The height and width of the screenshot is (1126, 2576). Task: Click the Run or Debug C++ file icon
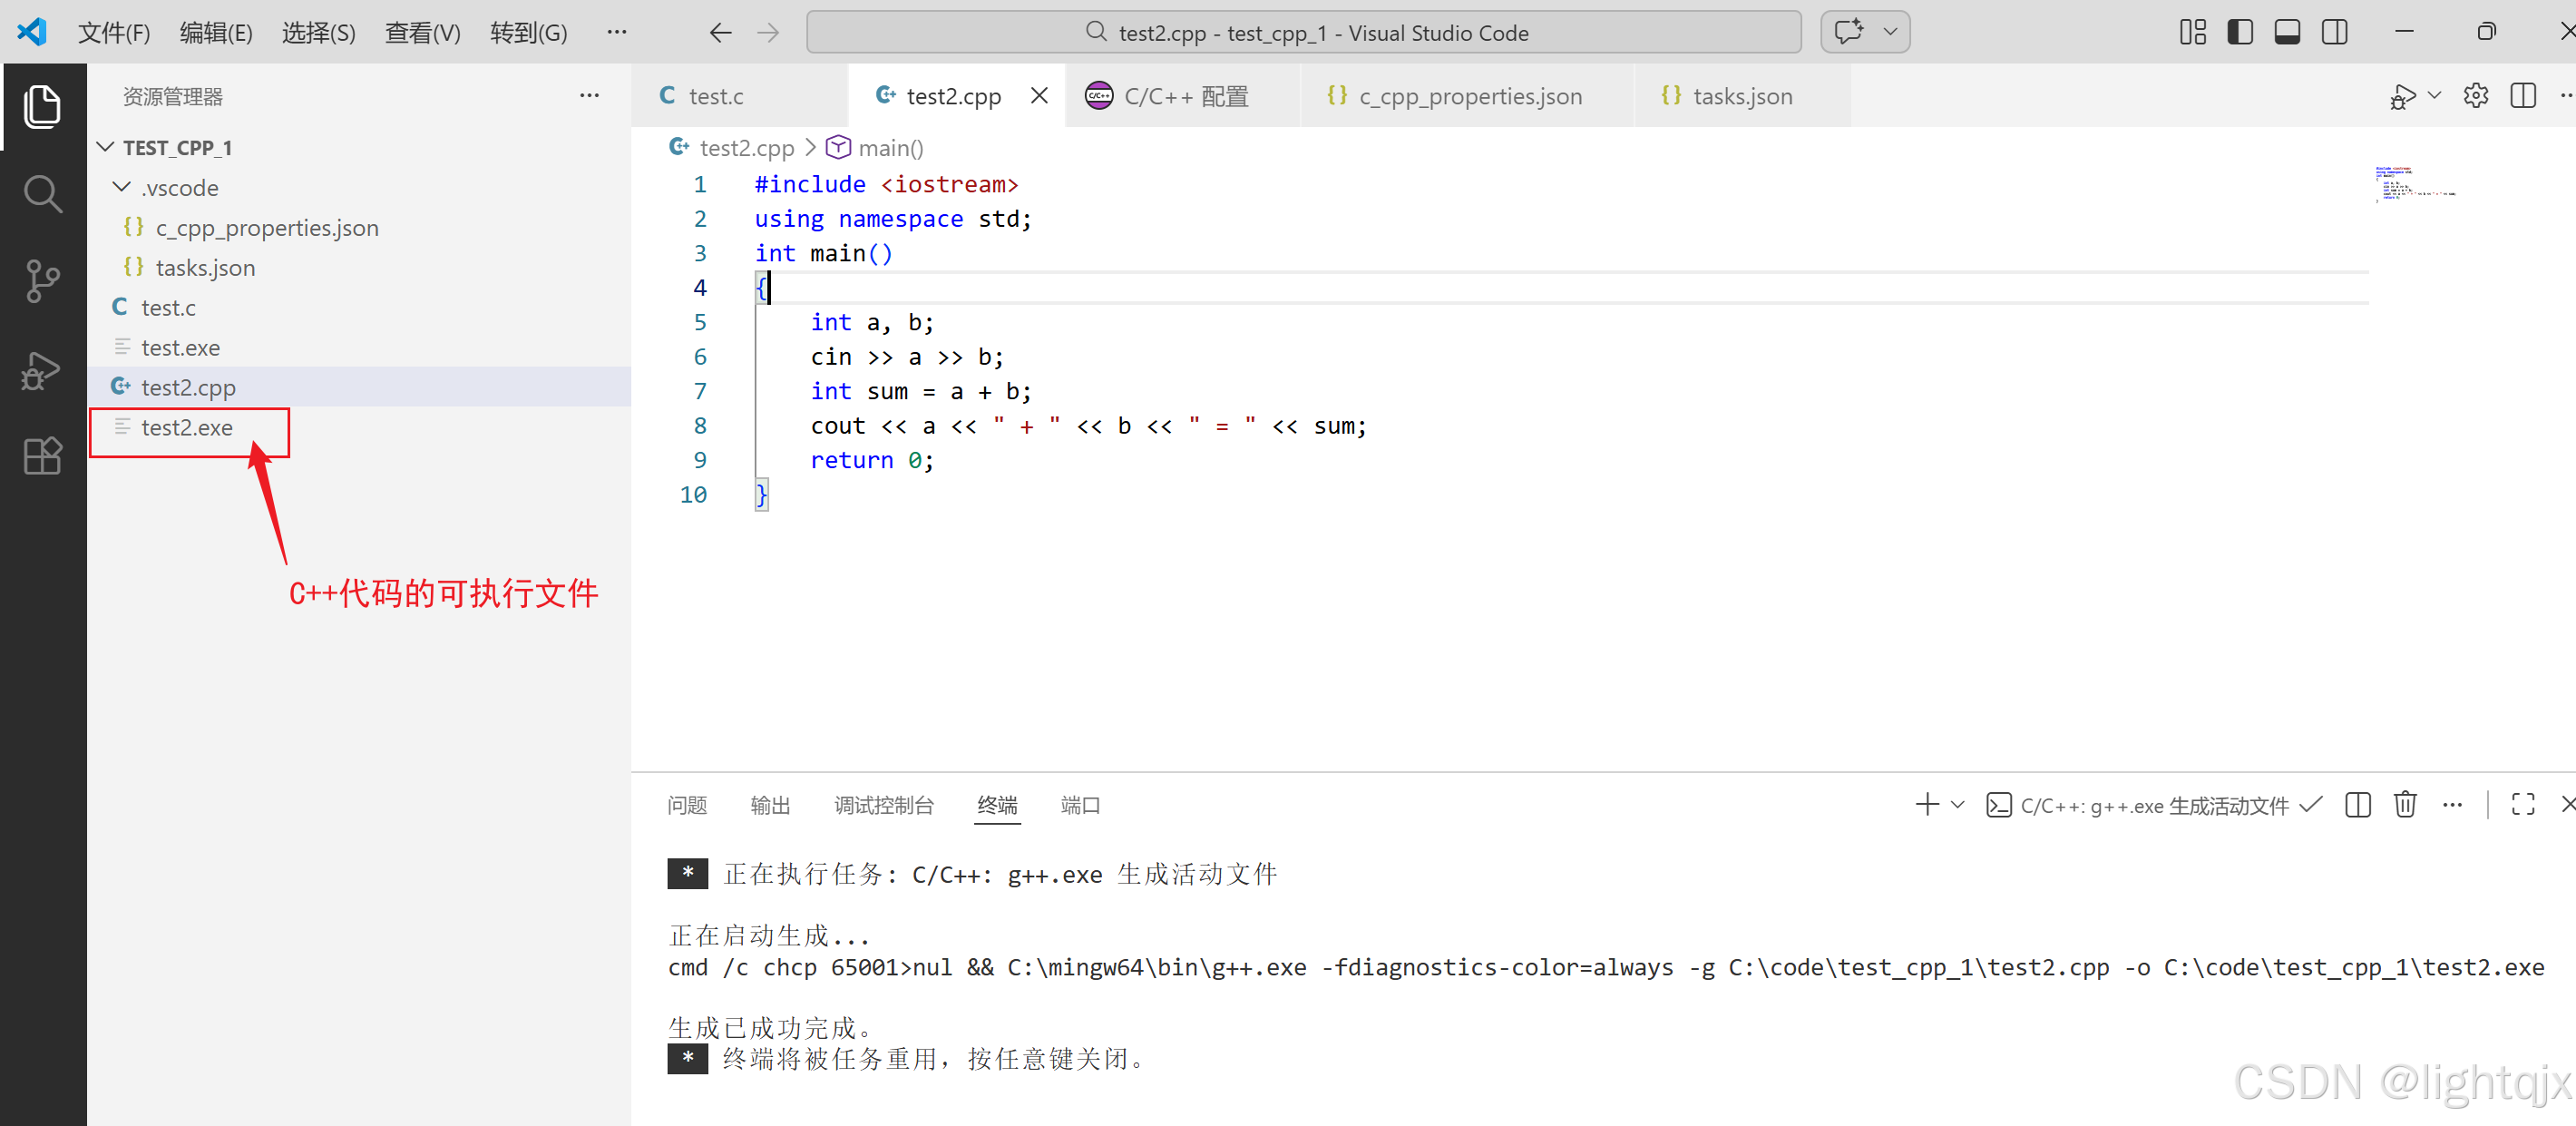(x=2402, y=96)
